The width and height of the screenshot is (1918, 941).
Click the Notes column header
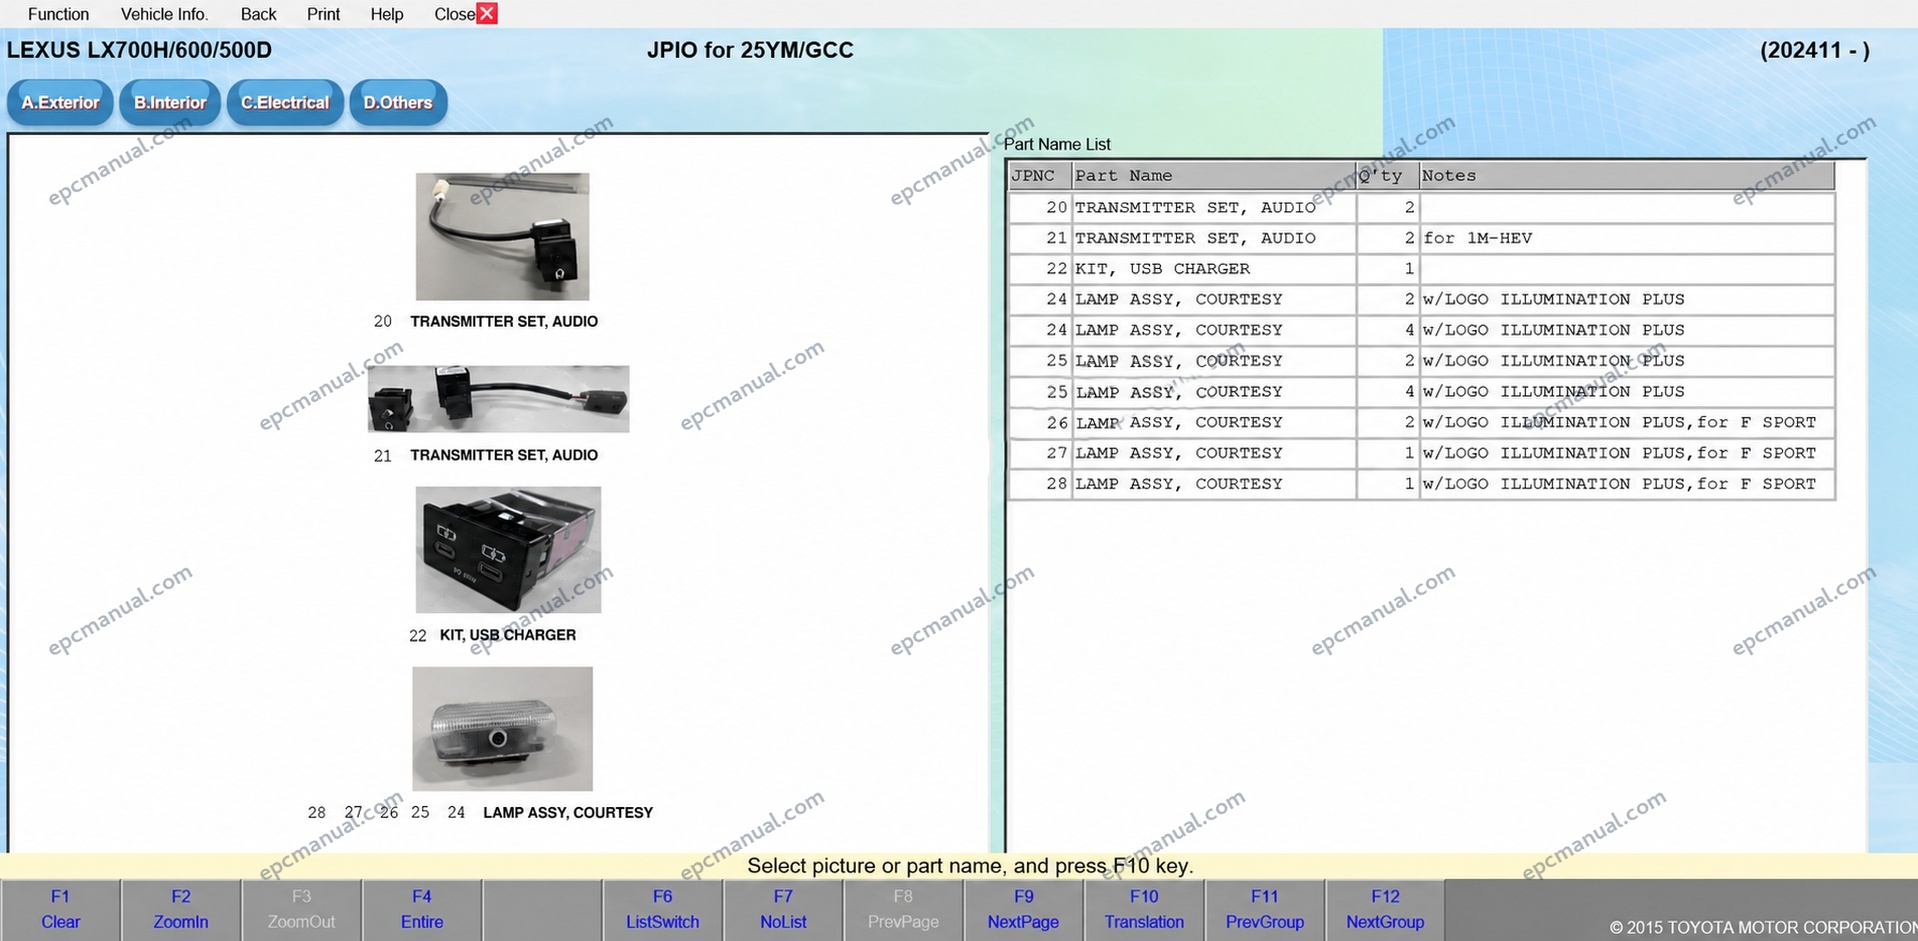coord(1626,176)
